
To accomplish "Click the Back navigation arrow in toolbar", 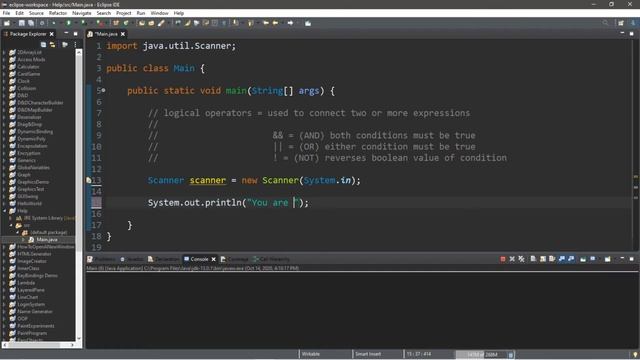I will [x=275, y=23].
